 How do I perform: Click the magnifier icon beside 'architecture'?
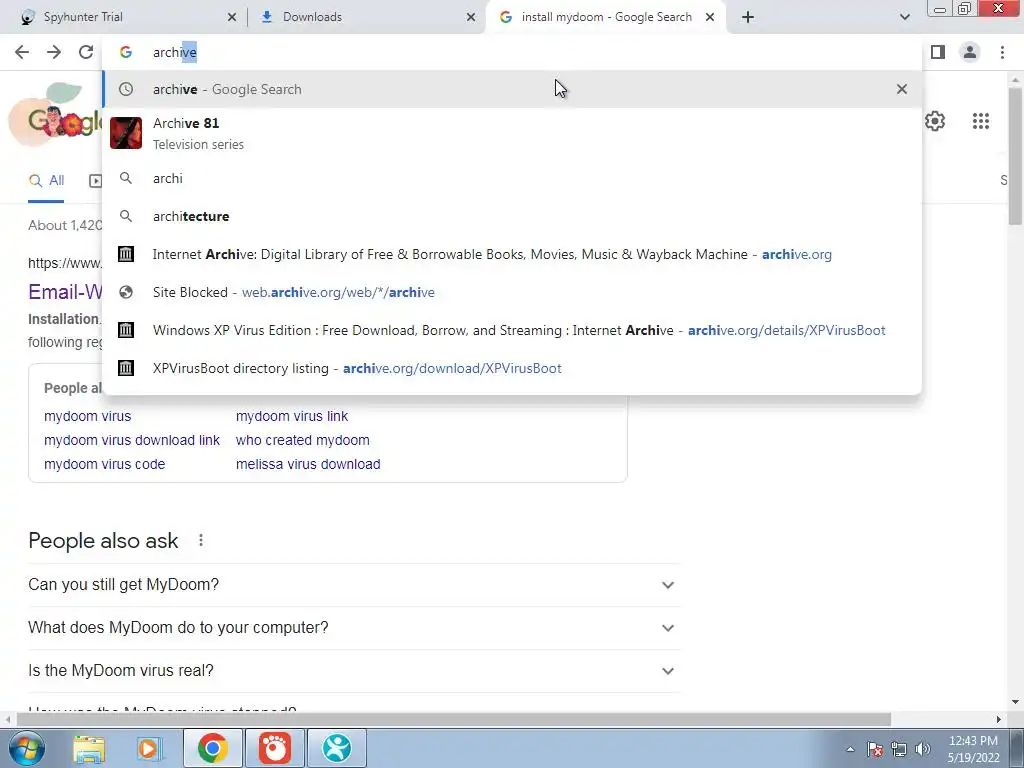pos(126,216)
